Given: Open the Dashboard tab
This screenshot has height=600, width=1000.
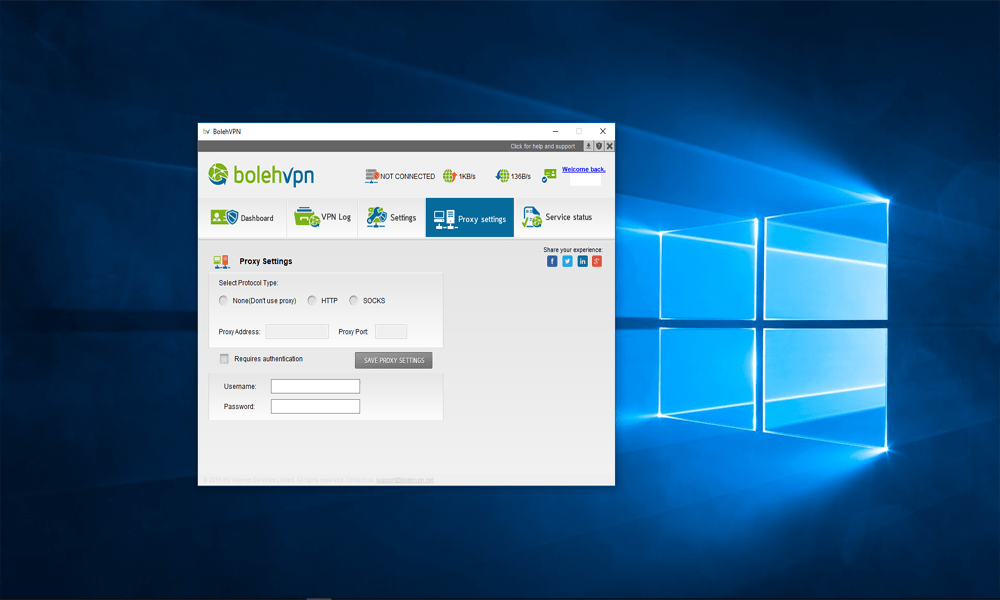Looking at the screenshot, I should pos(242,218).
